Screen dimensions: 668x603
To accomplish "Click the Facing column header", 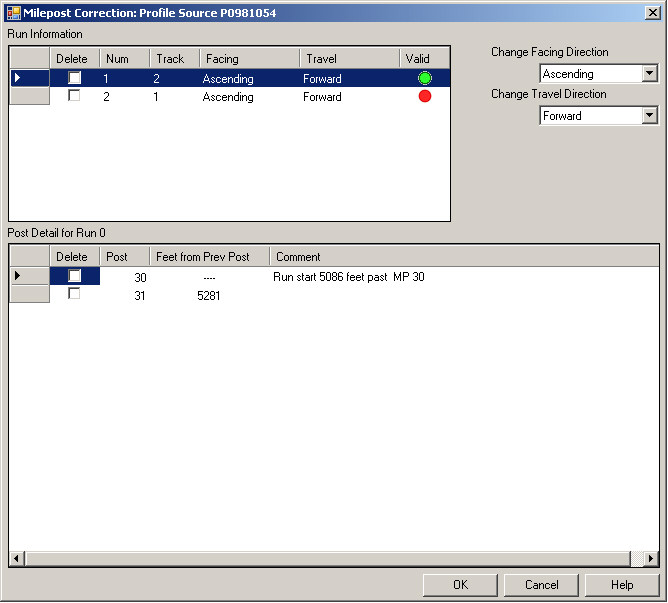I will pos(248,59).
